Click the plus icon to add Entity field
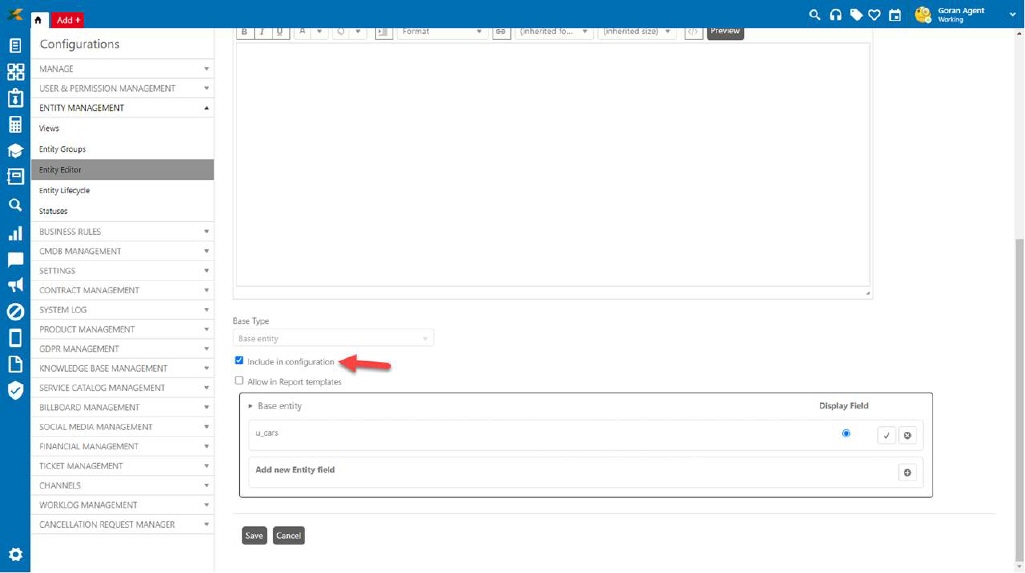 907,473
